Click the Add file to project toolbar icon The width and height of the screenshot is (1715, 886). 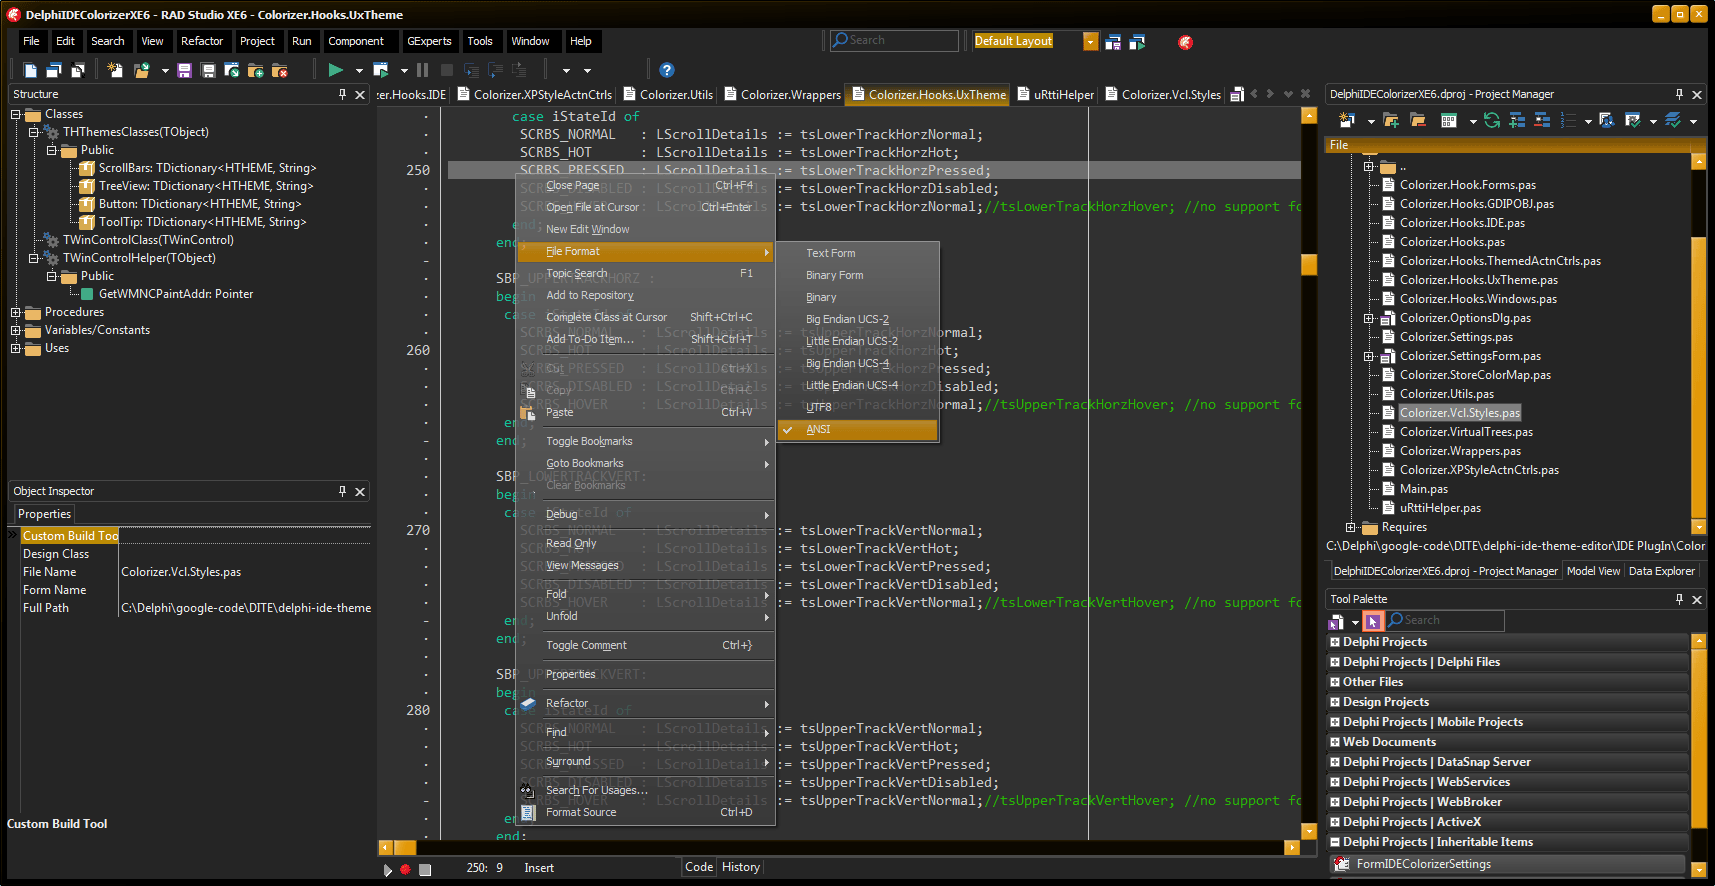pos(256,70)
